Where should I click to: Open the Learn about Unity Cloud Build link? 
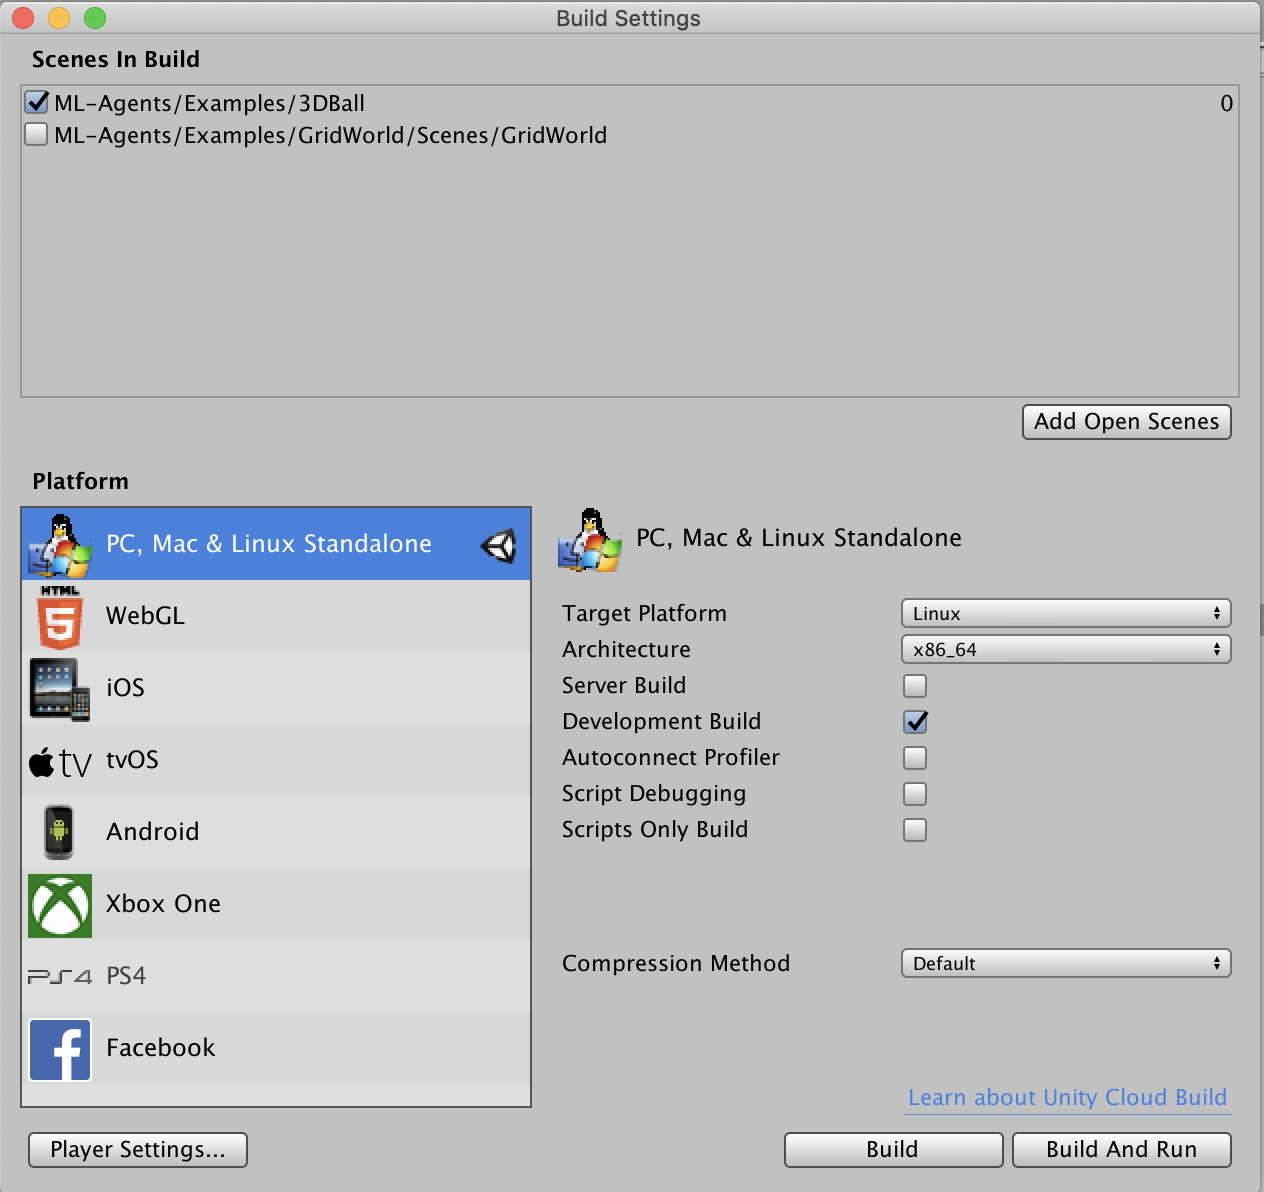1067,1097
